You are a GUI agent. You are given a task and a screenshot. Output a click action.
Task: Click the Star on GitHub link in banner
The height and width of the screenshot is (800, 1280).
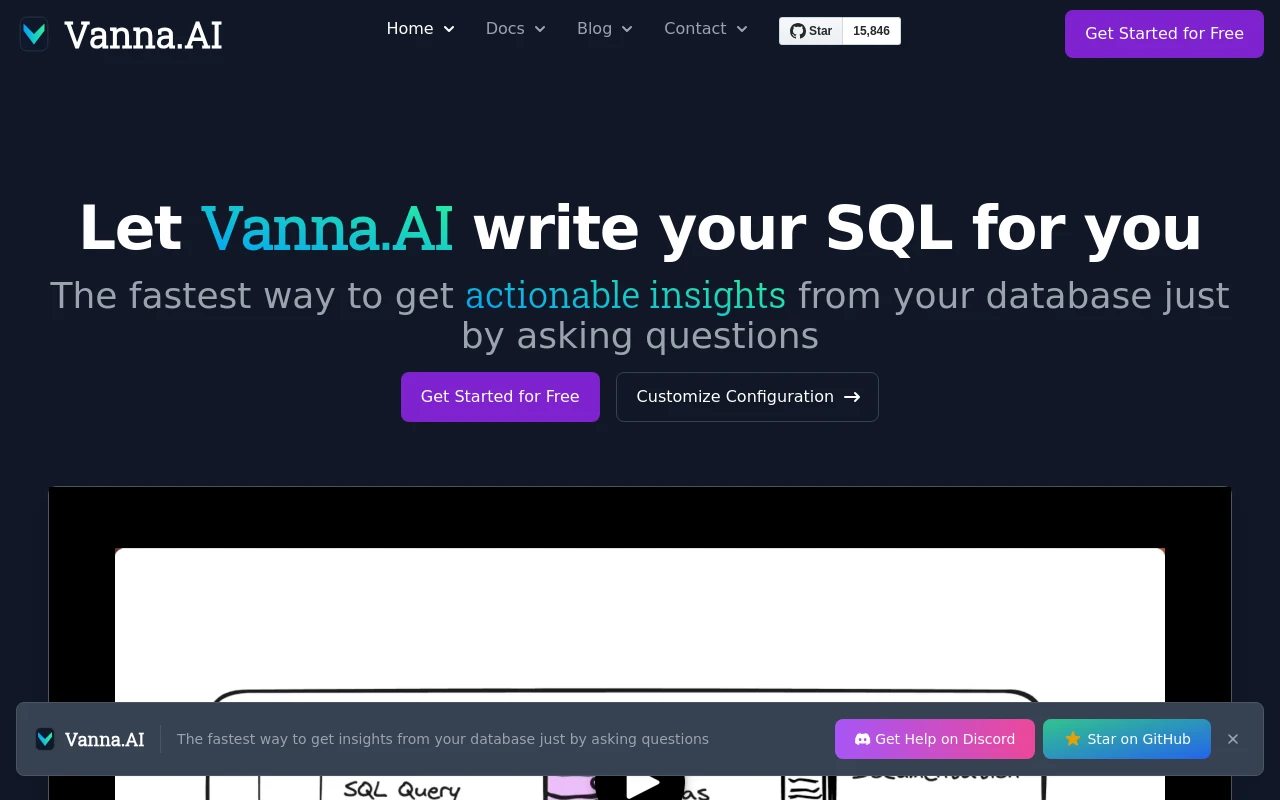point(1127,739)
